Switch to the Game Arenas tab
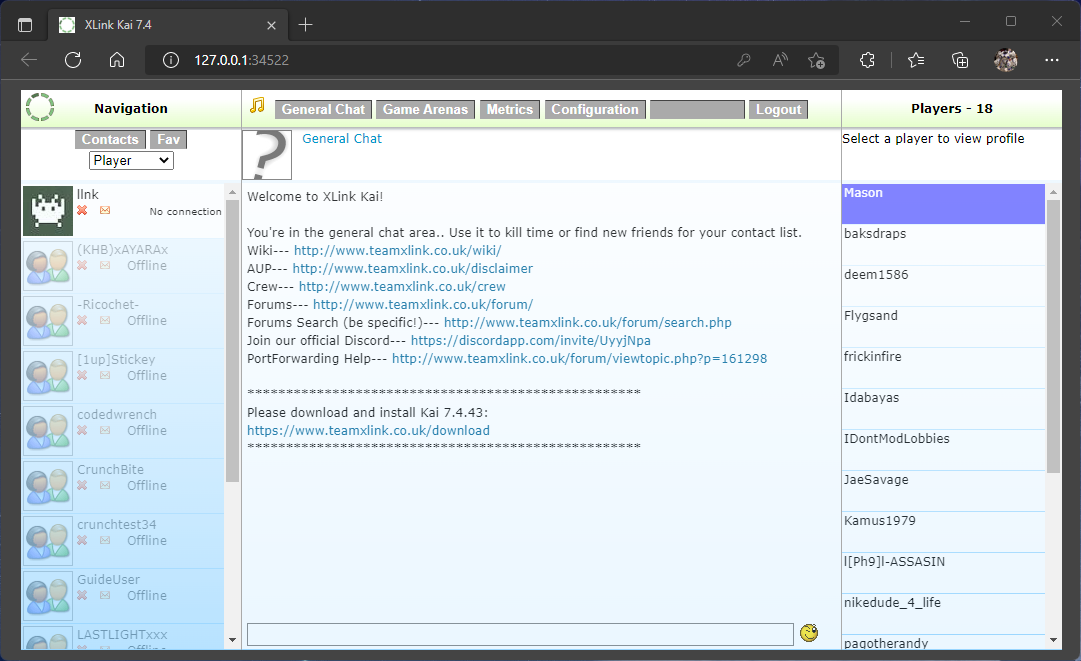Viewport: 1081px width, 661px height. coord(425,110)
